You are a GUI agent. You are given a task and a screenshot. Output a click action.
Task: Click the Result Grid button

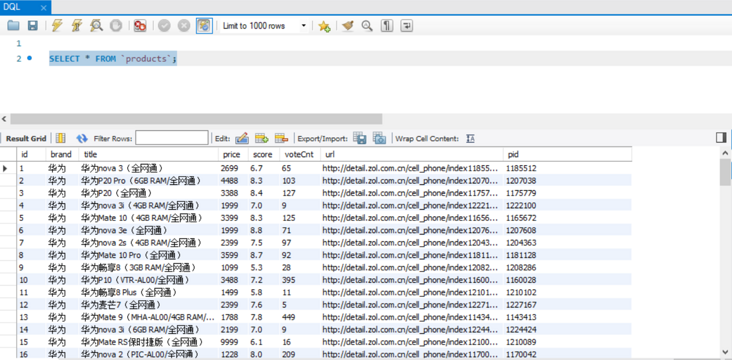(x=26, y=139)
